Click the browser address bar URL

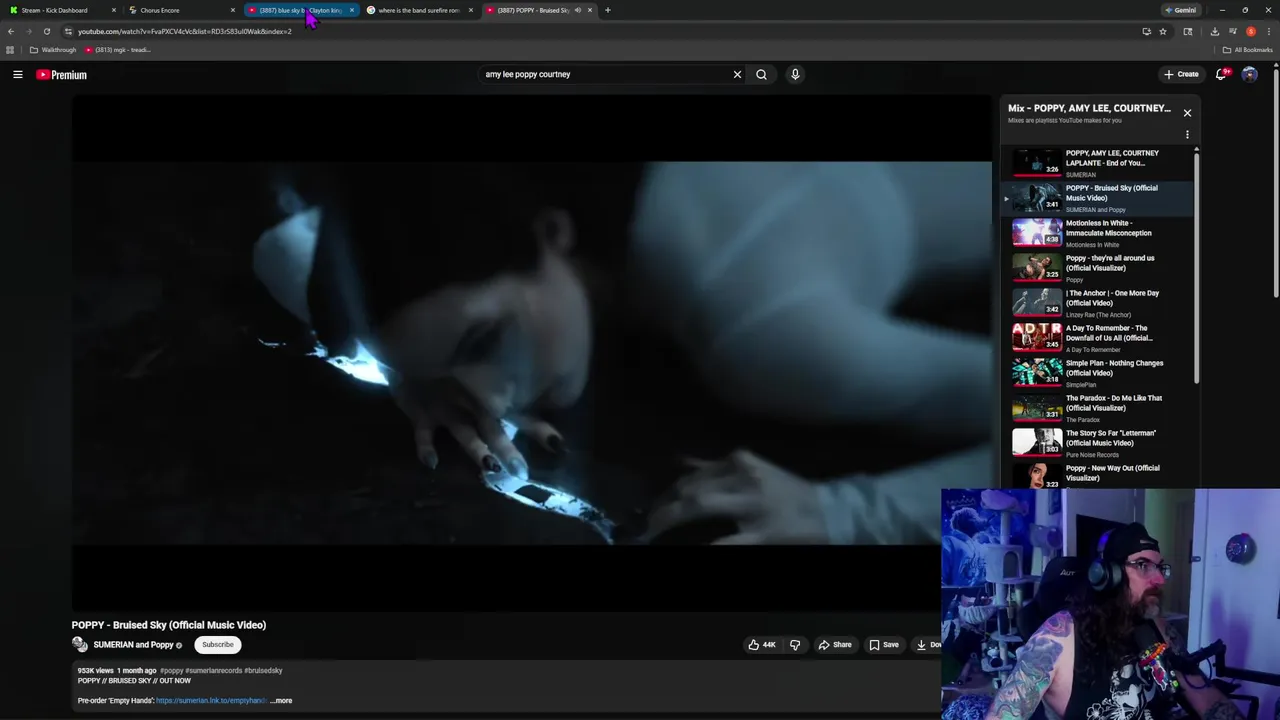pos(185,31)
